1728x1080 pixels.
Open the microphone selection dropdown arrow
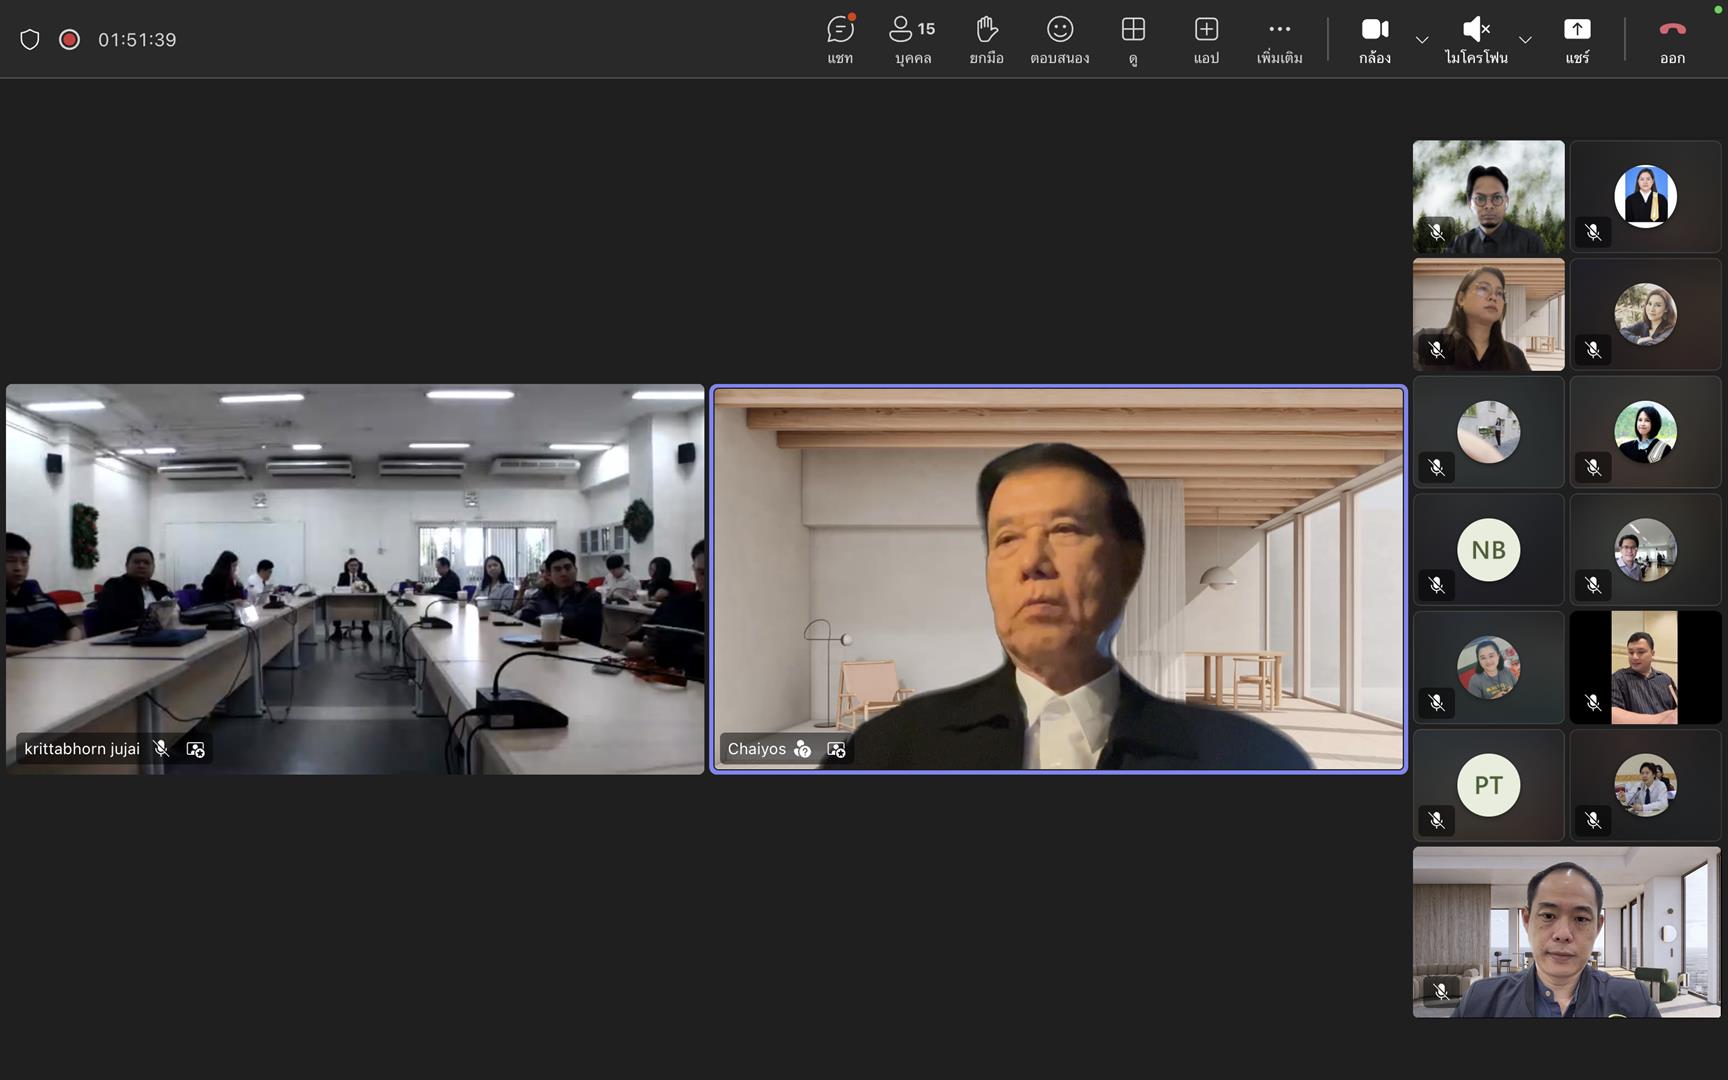click(1526, 40)
